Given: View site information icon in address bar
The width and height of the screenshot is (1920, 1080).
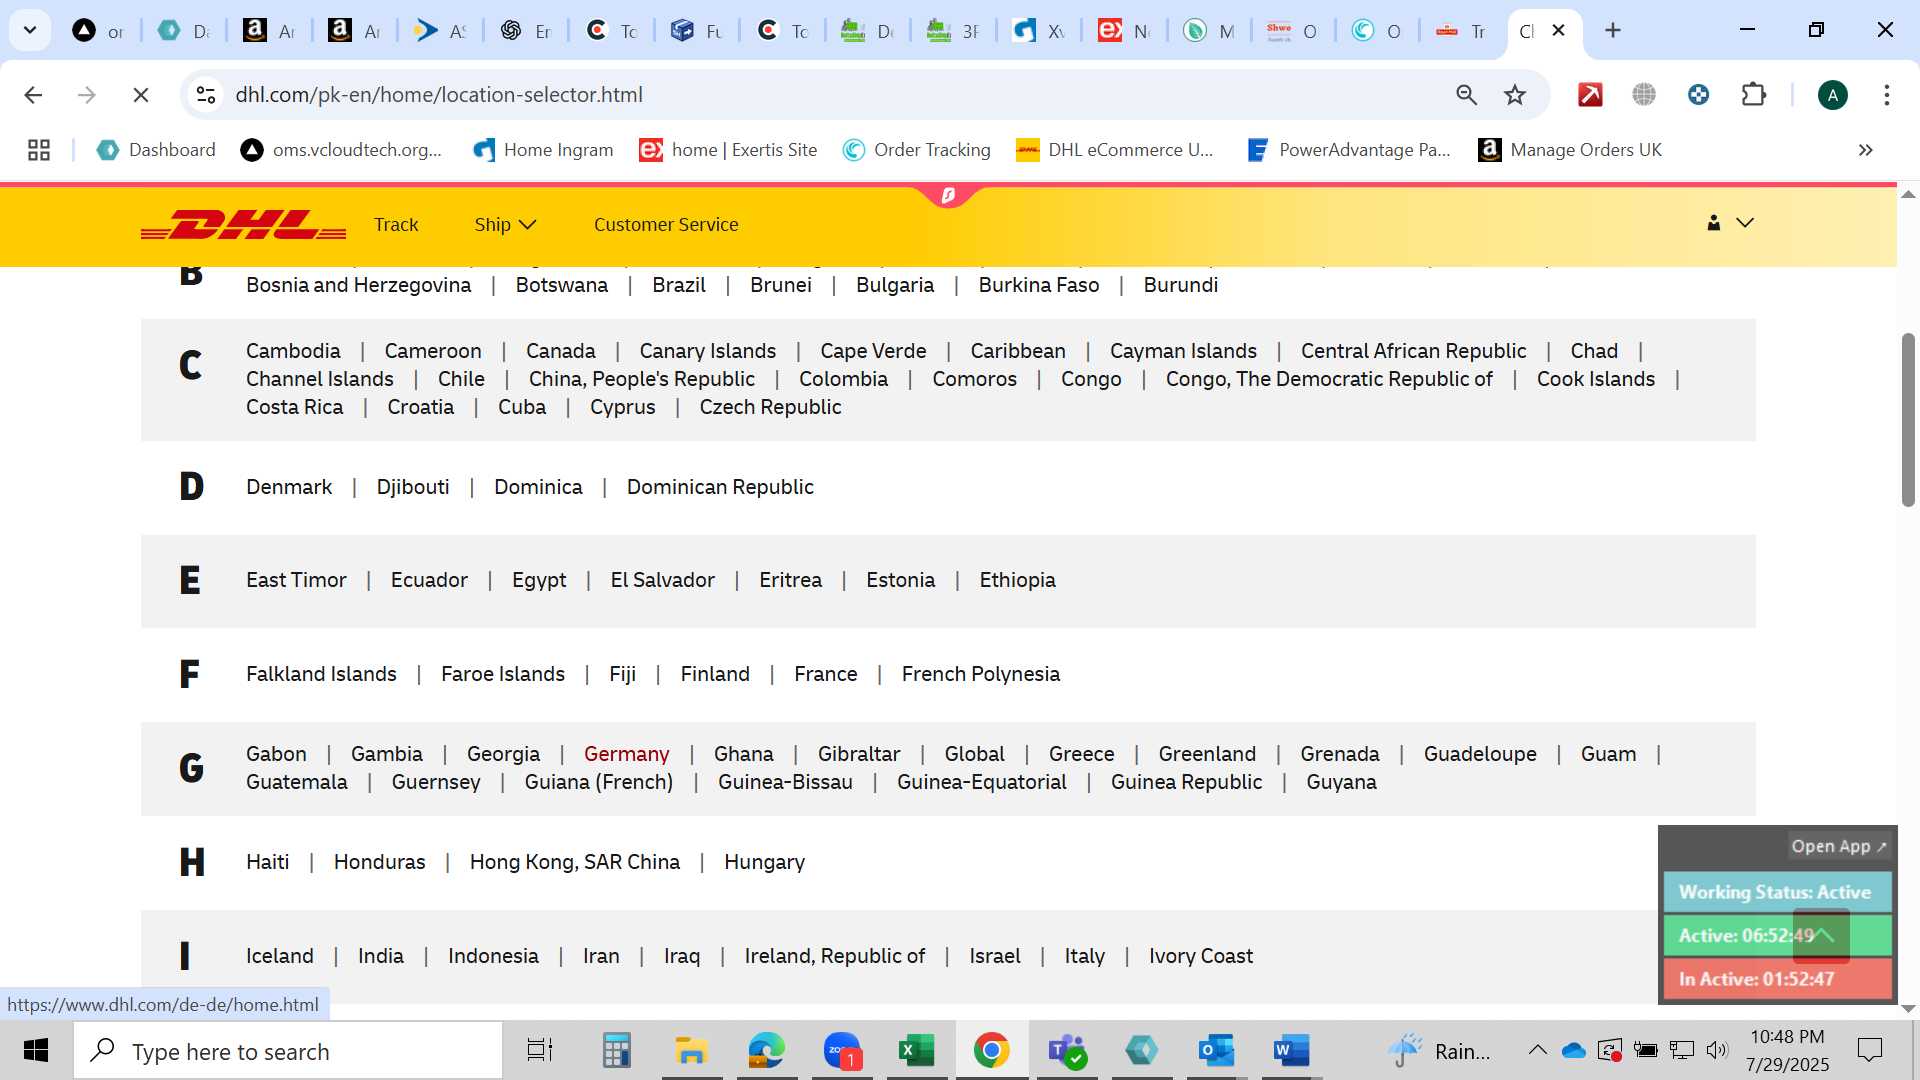Looking at the screenshot, I should click(x=206, y=95).
